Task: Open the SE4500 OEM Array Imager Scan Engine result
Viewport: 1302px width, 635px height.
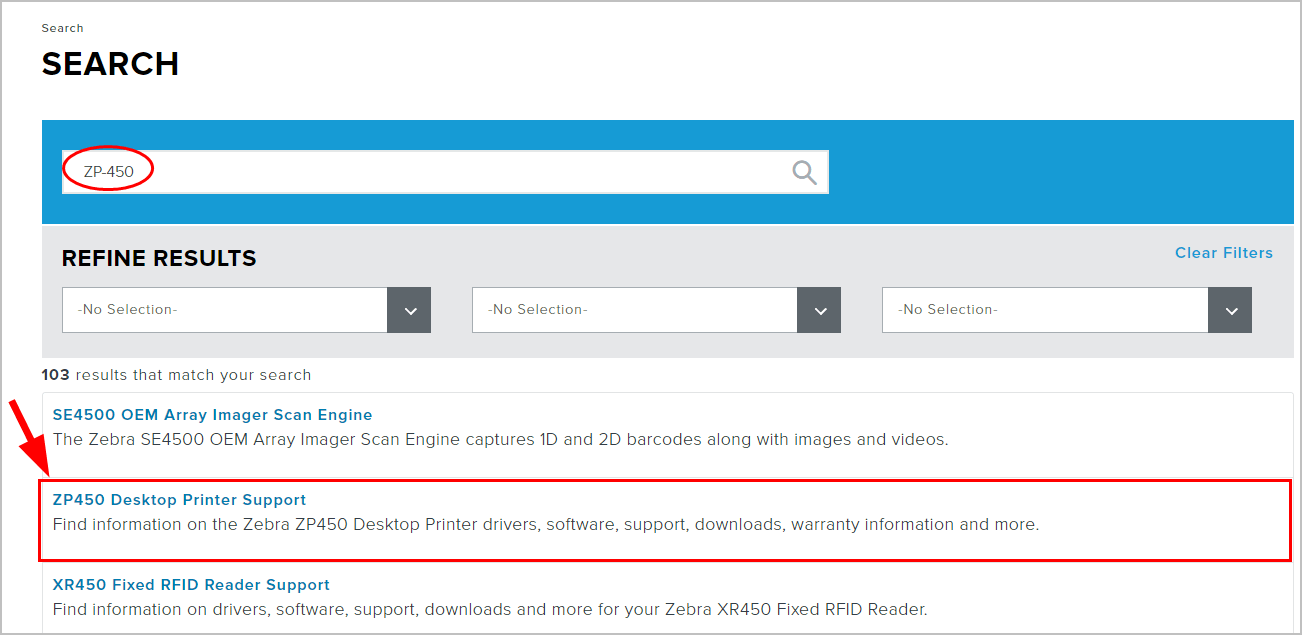Action: [213, 414]
